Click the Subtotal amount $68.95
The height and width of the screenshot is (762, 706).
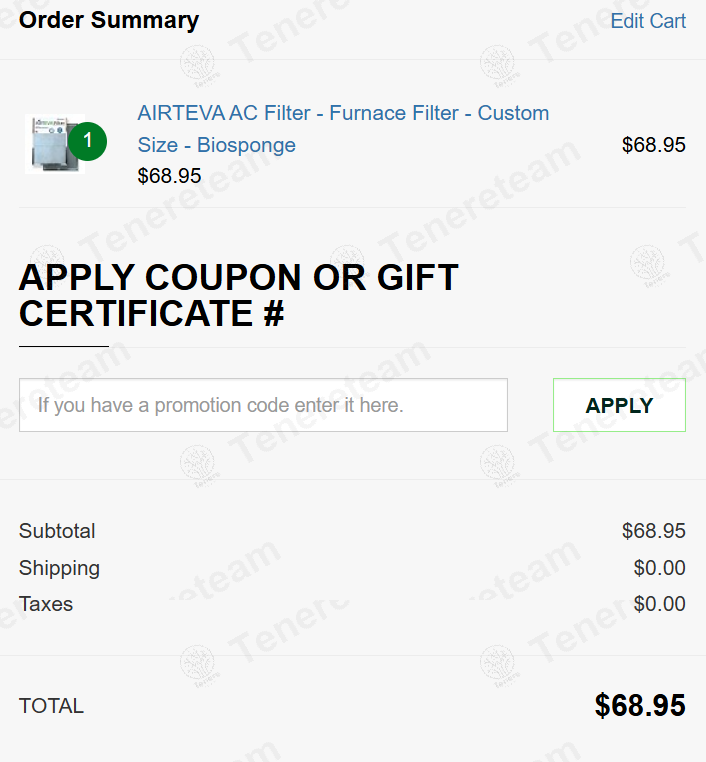click(653, 531)
